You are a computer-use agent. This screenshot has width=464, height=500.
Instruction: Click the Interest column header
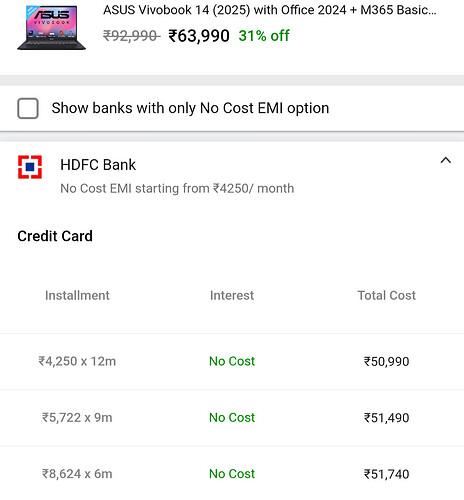click(x=232, y=295)
